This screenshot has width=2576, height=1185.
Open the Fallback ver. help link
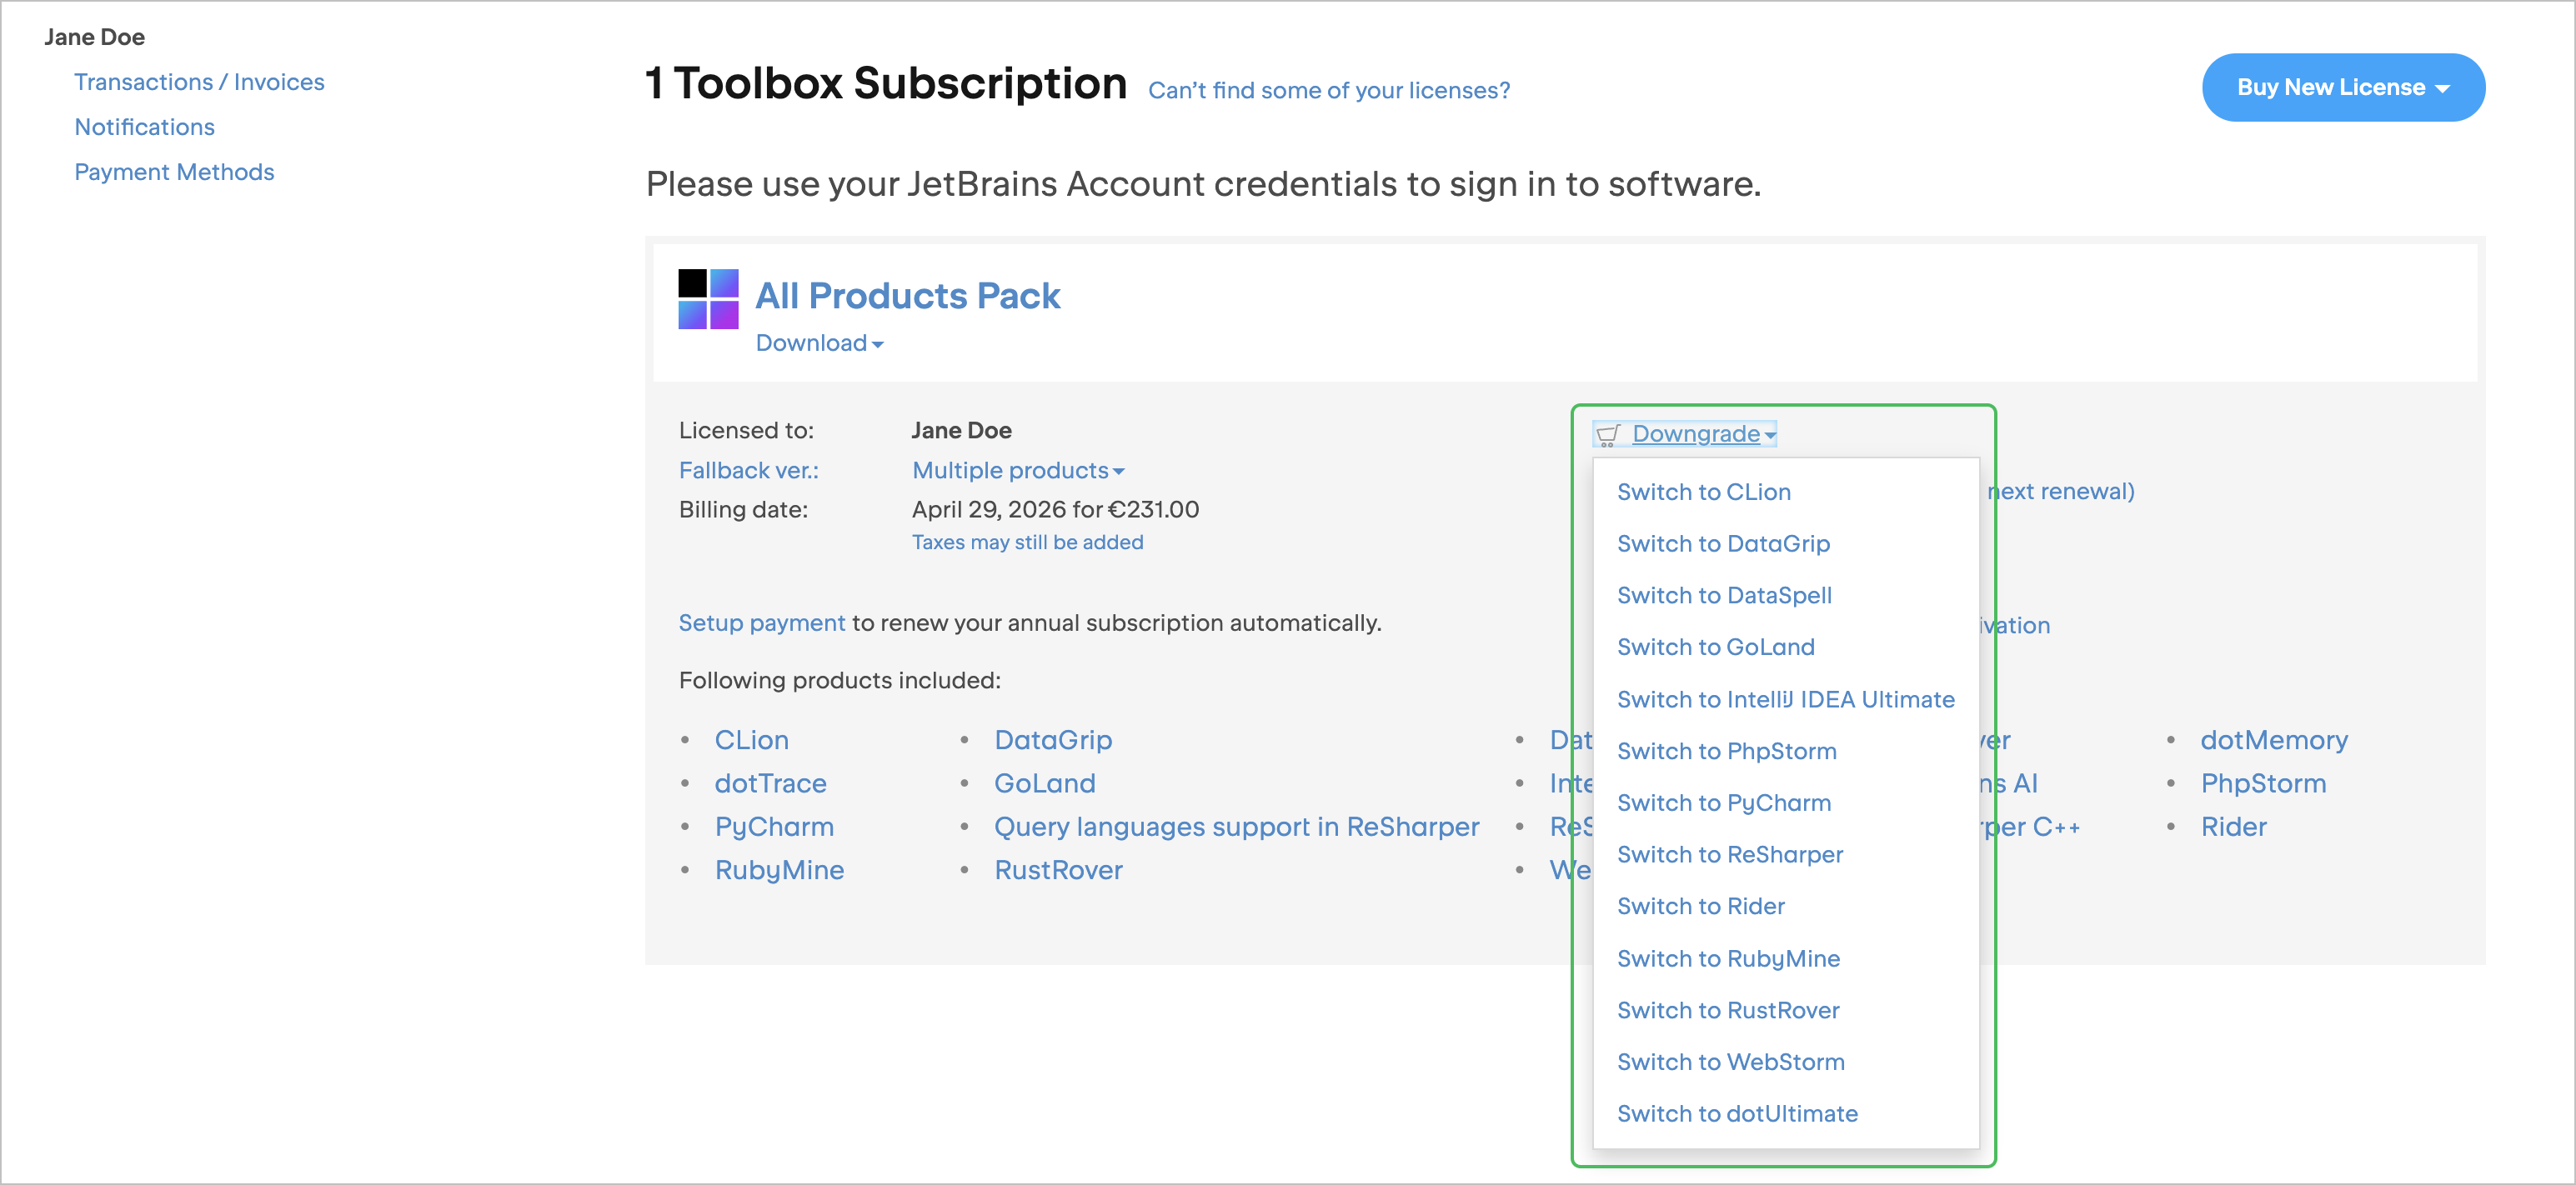click(x=748, y=470)
